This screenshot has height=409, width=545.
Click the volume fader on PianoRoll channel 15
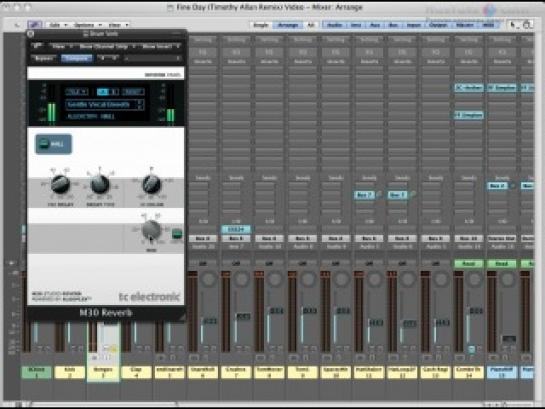tap(509, 339)
